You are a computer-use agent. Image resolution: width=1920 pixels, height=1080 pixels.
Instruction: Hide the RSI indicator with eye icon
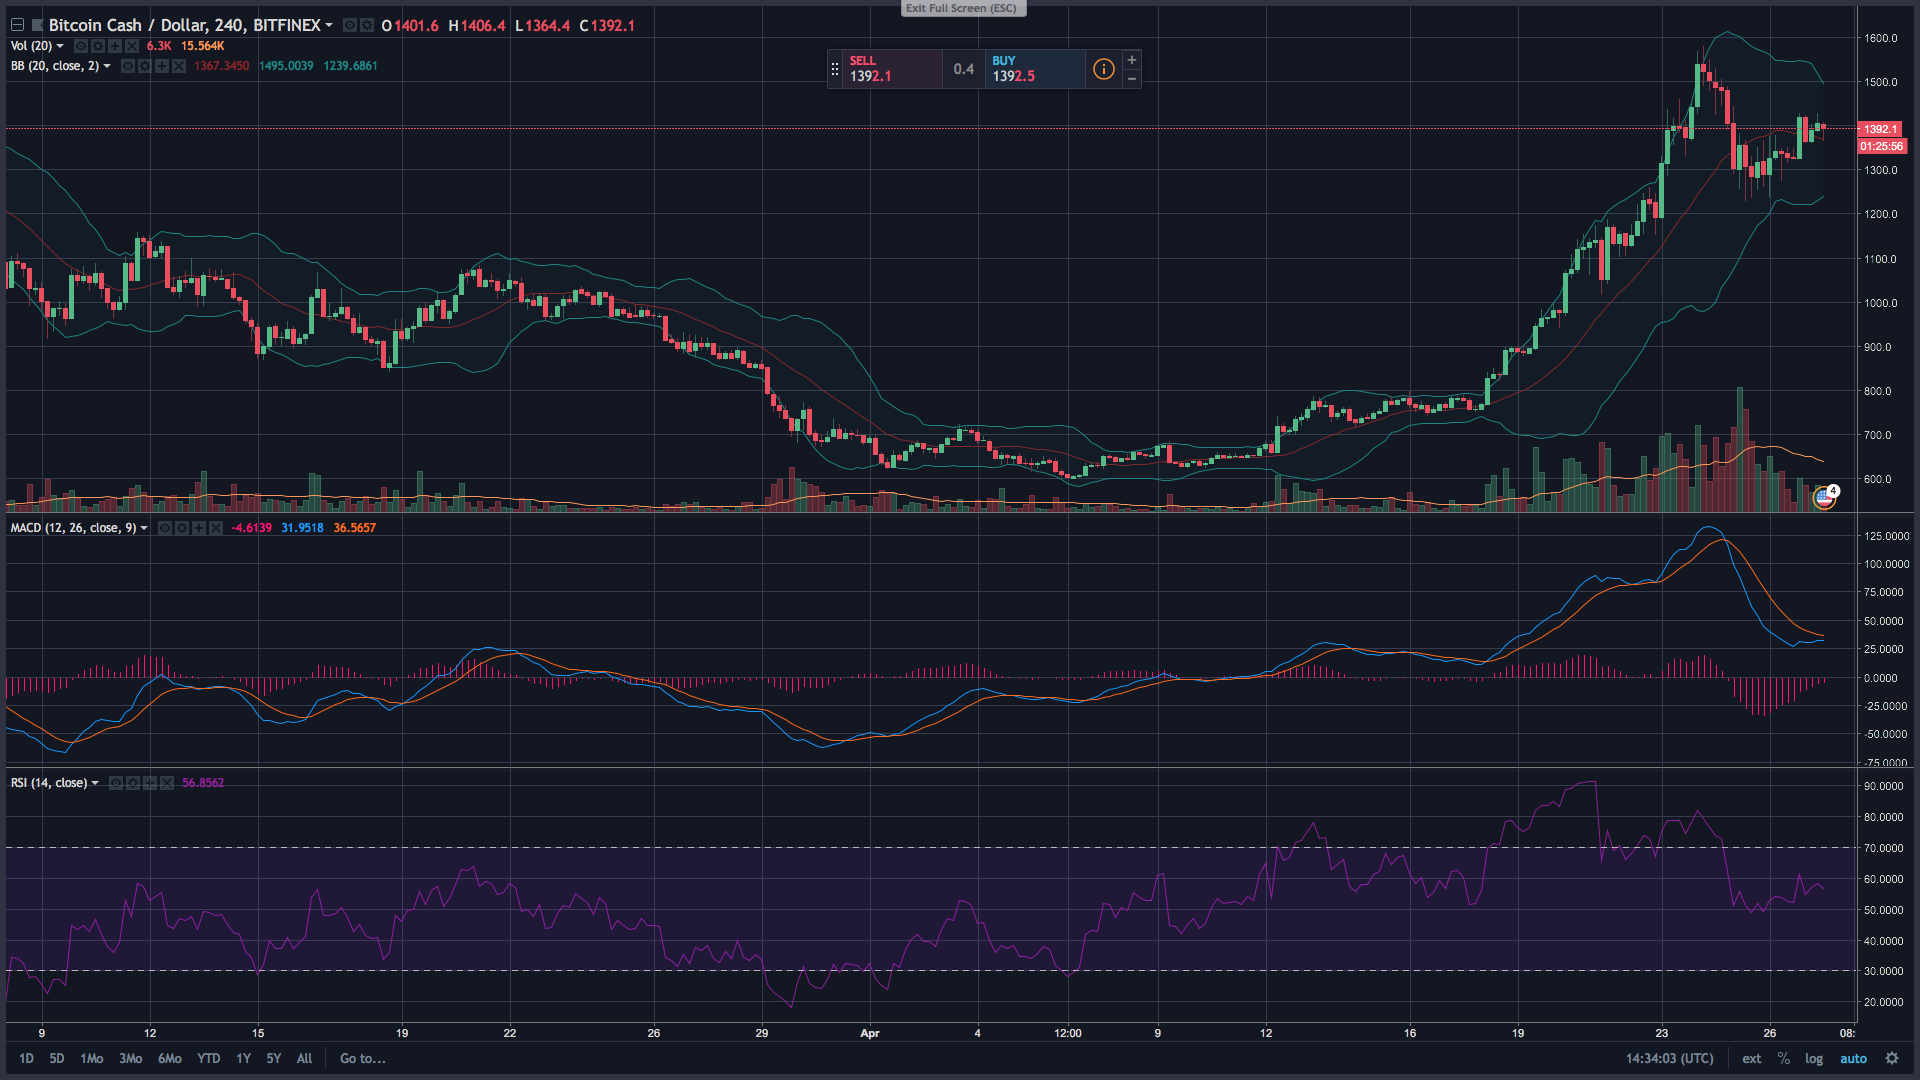click(x=116, y=783)
